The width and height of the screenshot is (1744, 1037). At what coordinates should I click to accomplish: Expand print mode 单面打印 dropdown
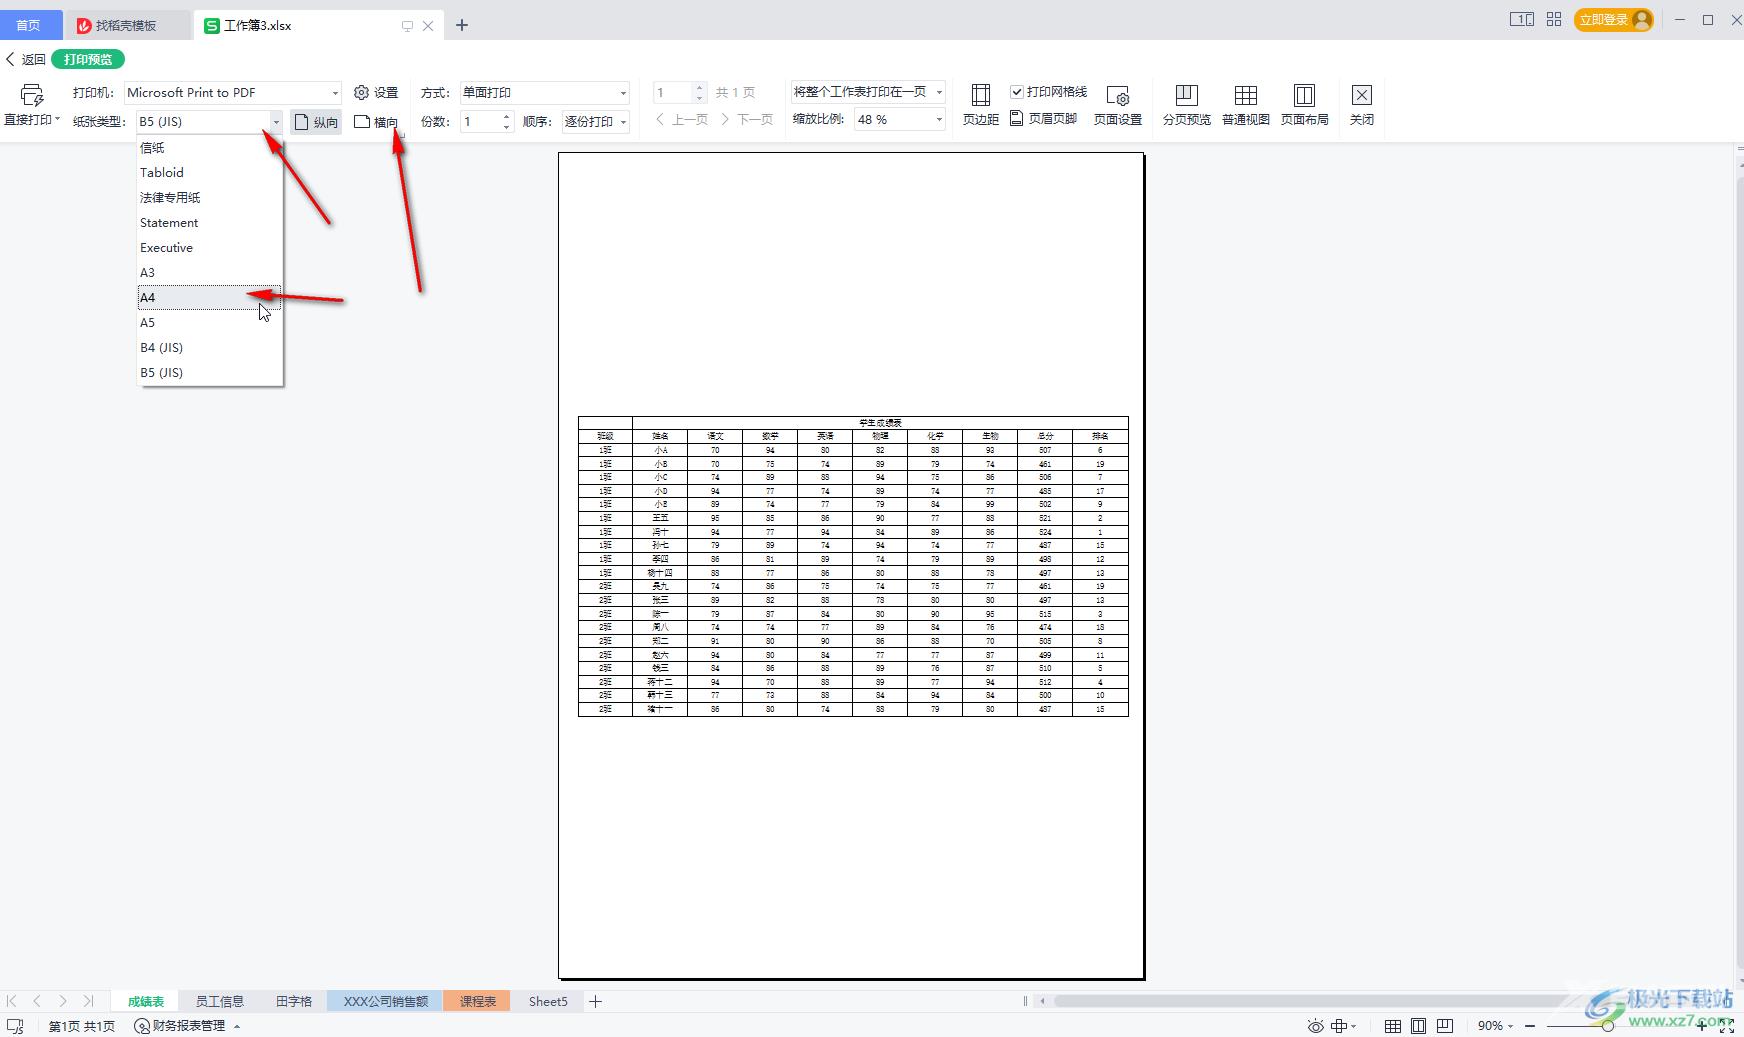623,93
